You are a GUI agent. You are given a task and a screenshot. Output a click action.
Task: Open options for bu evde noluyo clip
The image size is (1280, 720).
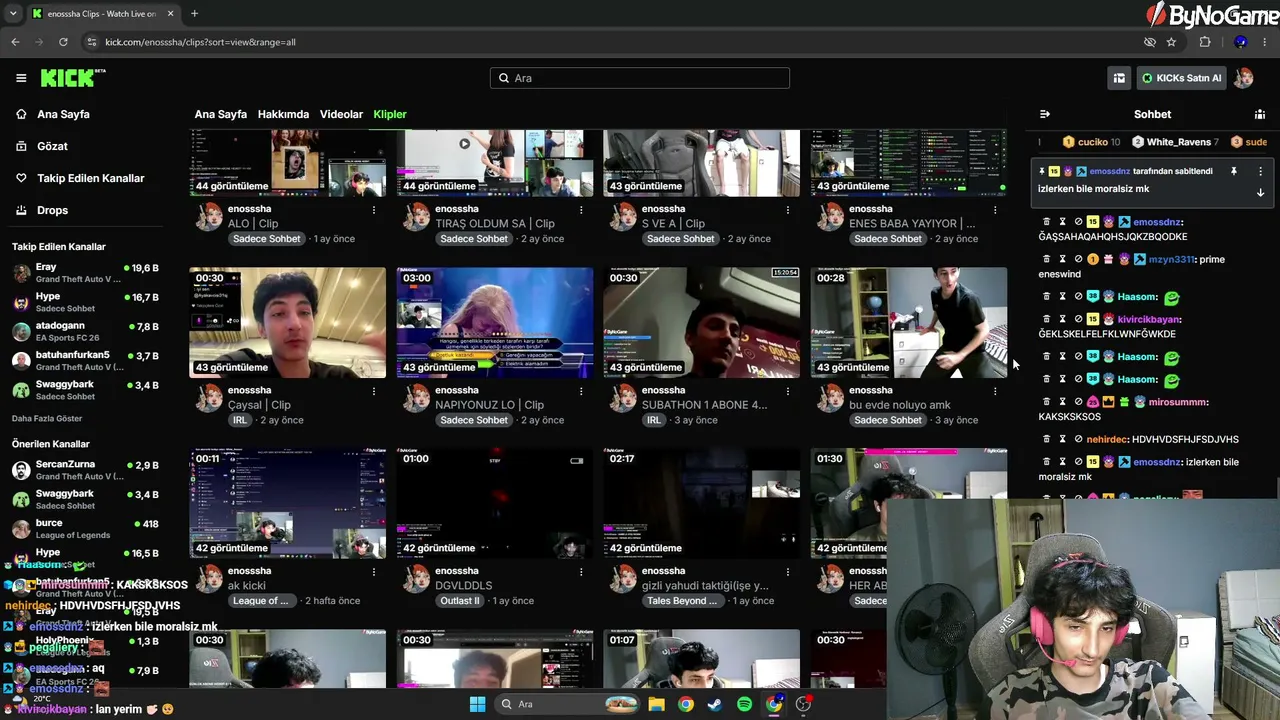click(x=995, y=391)
